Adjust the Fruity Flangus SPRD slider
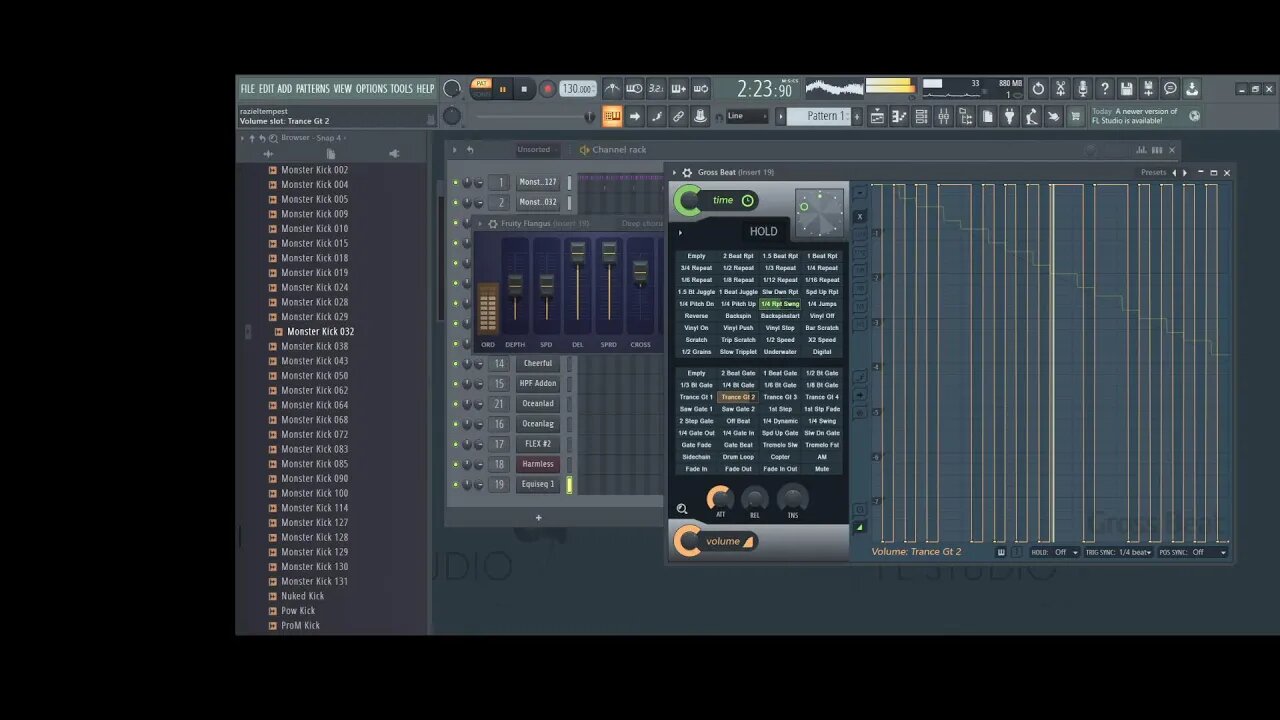 (609, 253)
